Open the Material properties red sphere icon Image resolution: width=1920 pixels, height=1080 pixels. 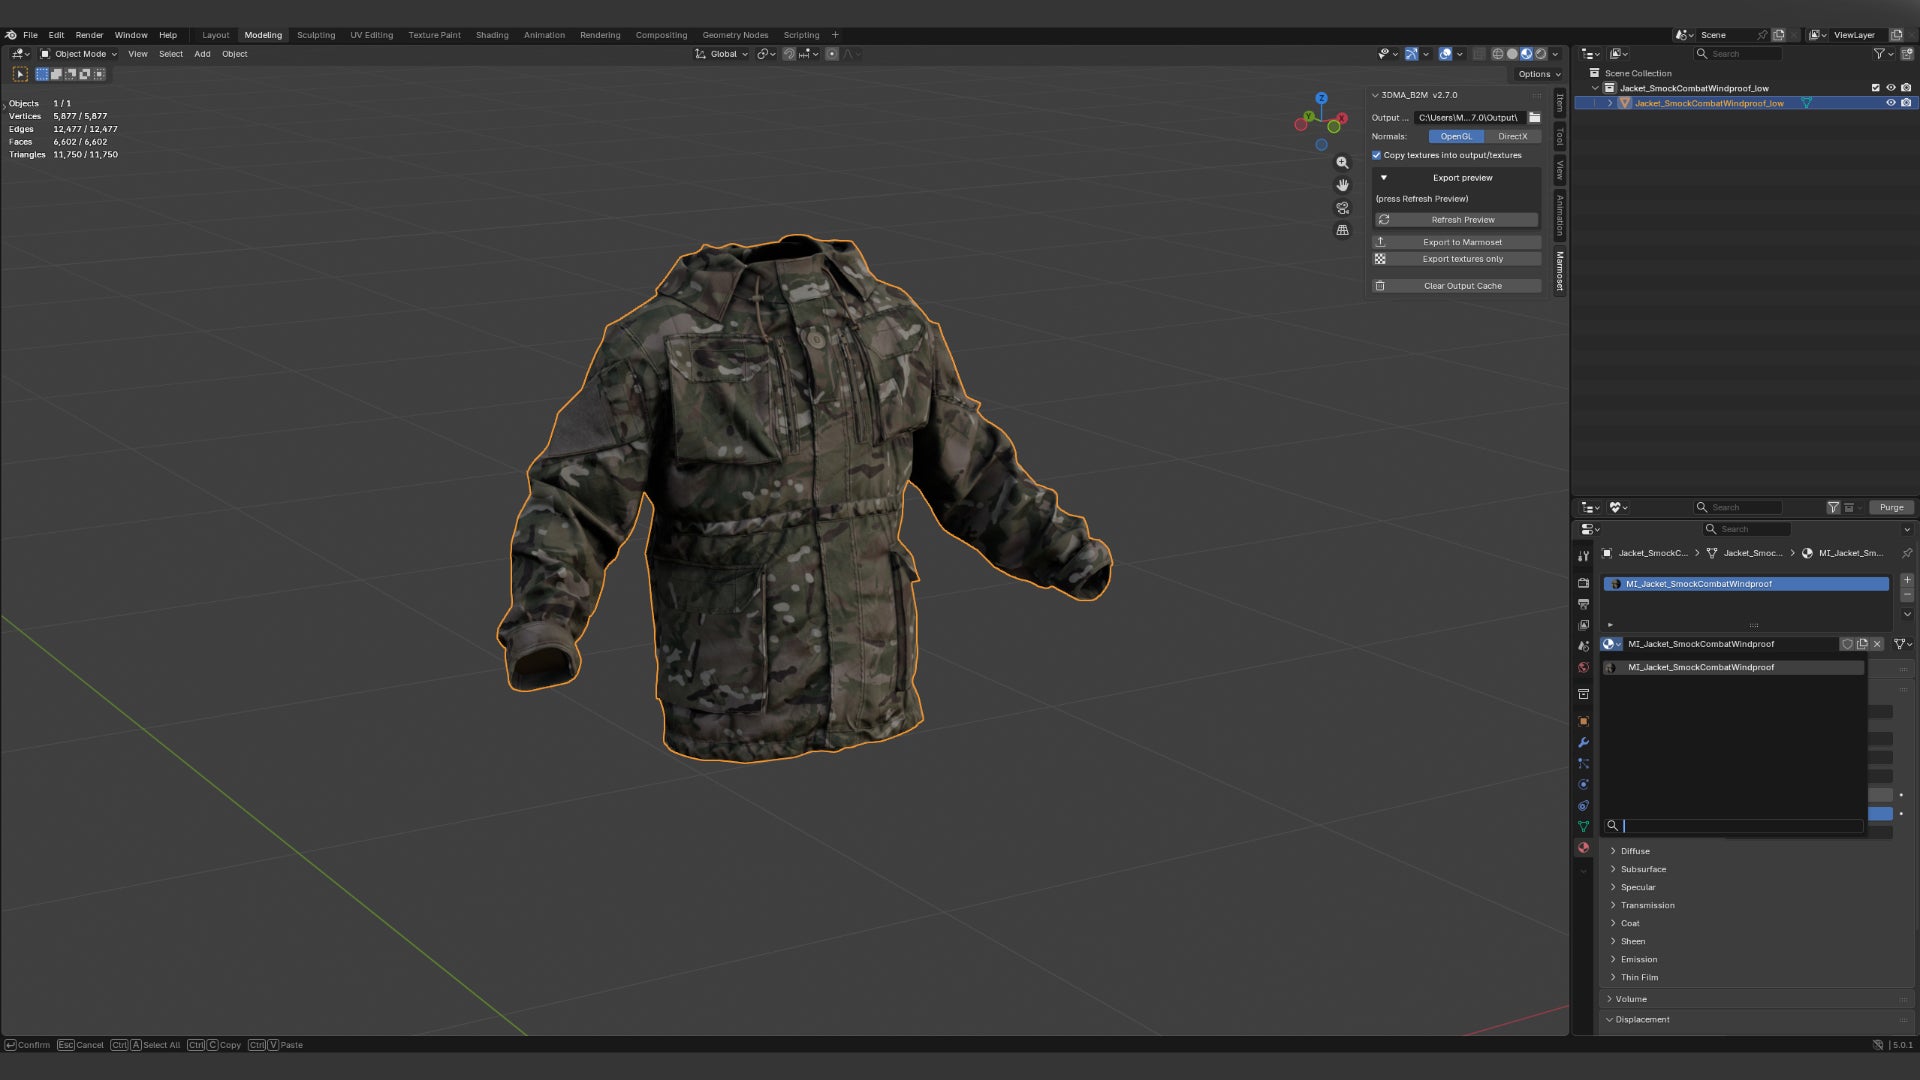tap(1583, 847)
